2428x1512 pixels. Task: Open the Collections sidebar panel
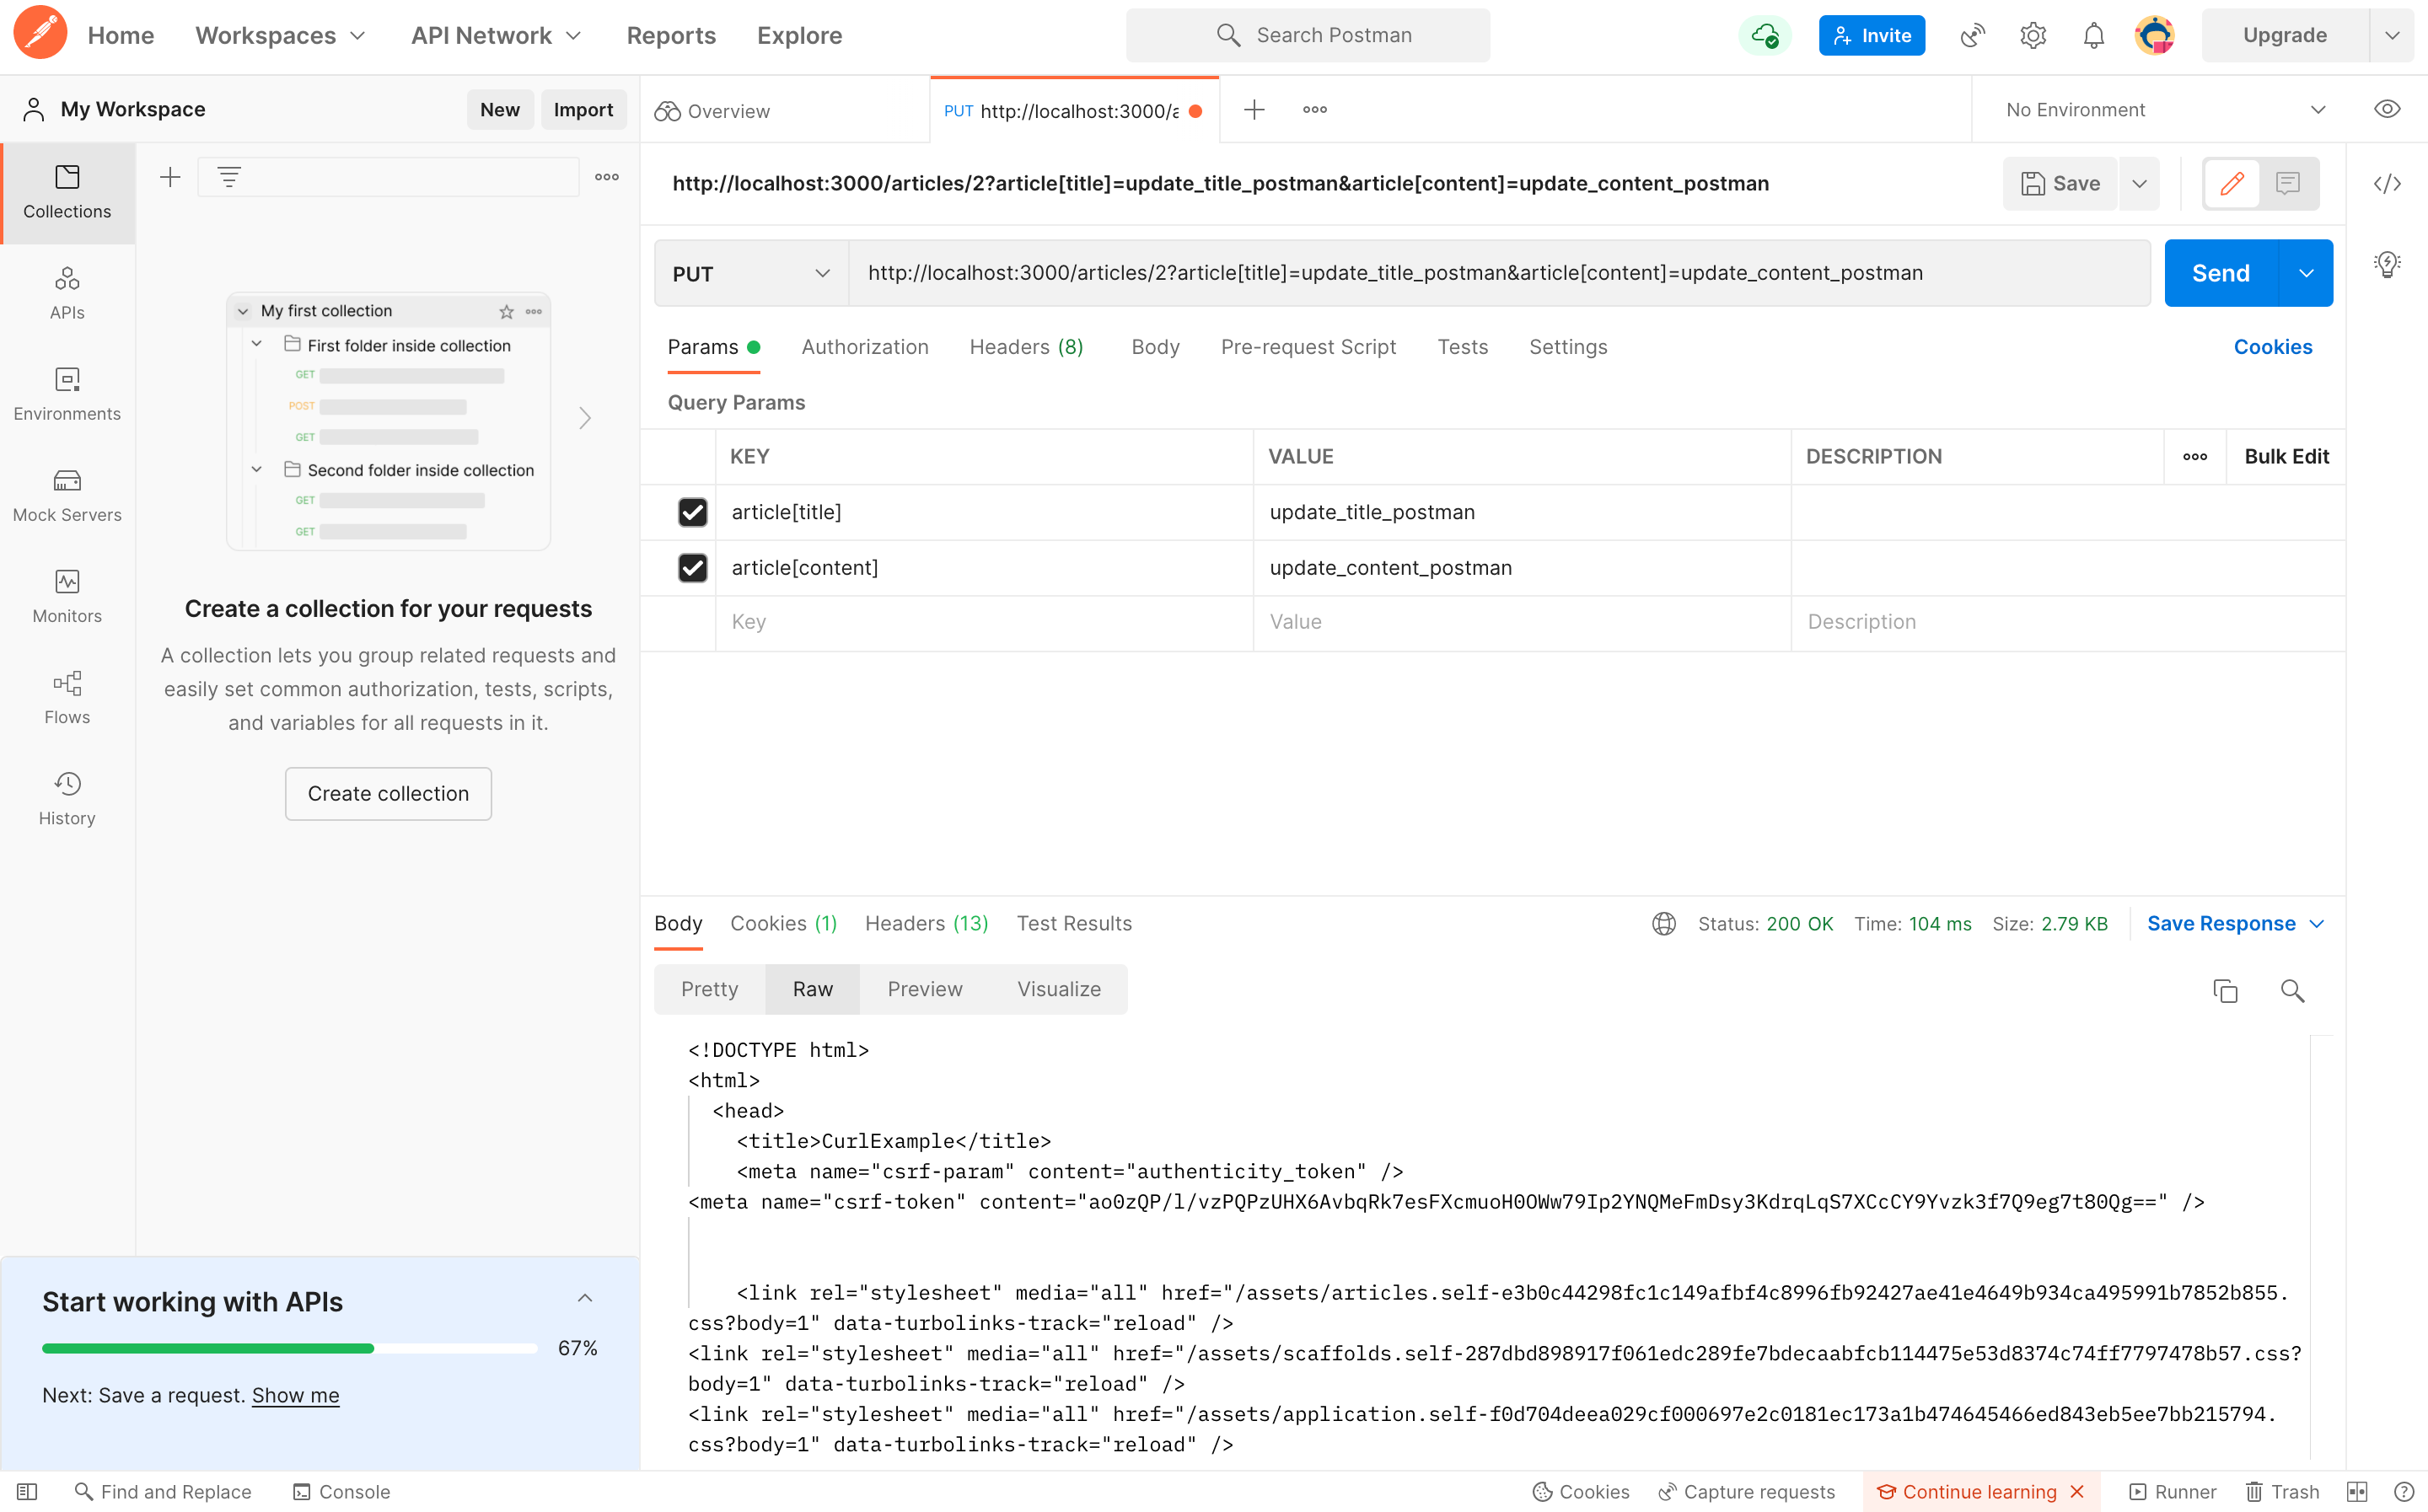pos(67,192)
